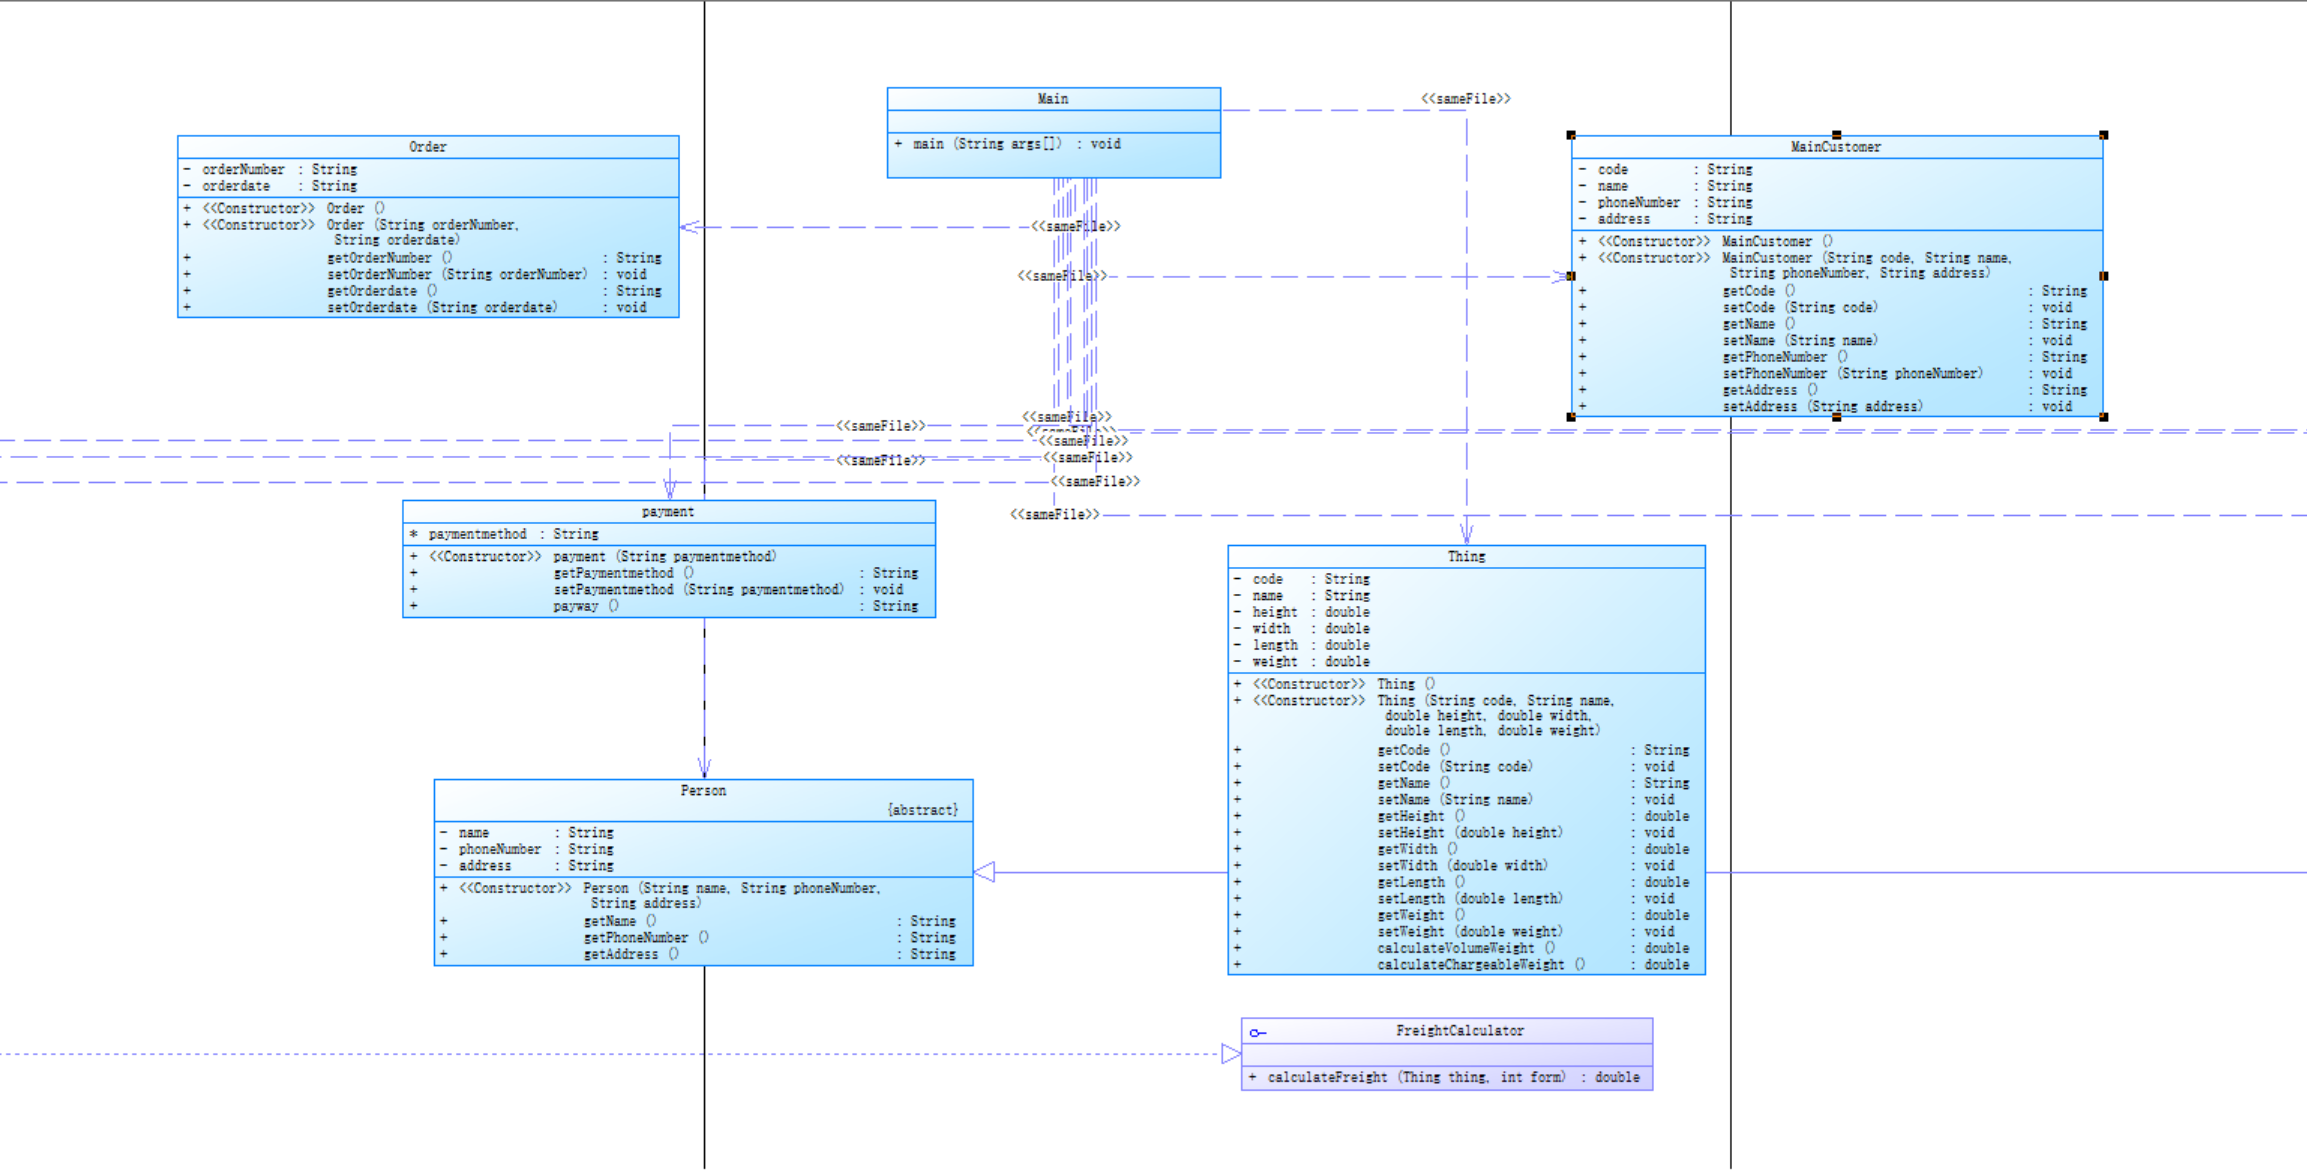Click the bottom-right resize handle of MainCustomer

(x=2103, y=417)
